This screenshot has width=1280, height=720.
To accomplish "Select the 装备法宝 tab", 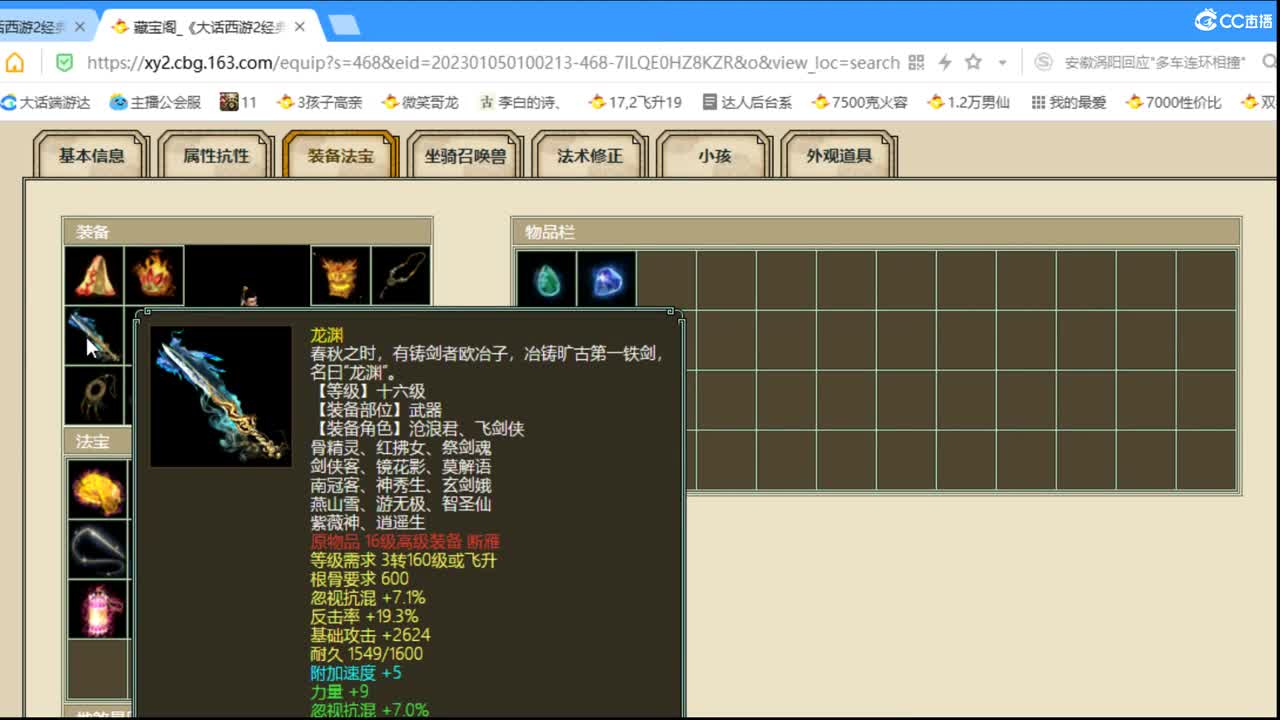I will [x=340, y=155].
